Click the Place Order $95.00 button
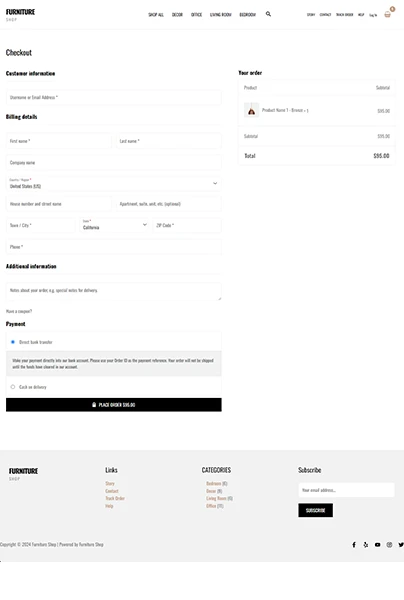Viewport: 404px width, 600px height. [114, 405]
